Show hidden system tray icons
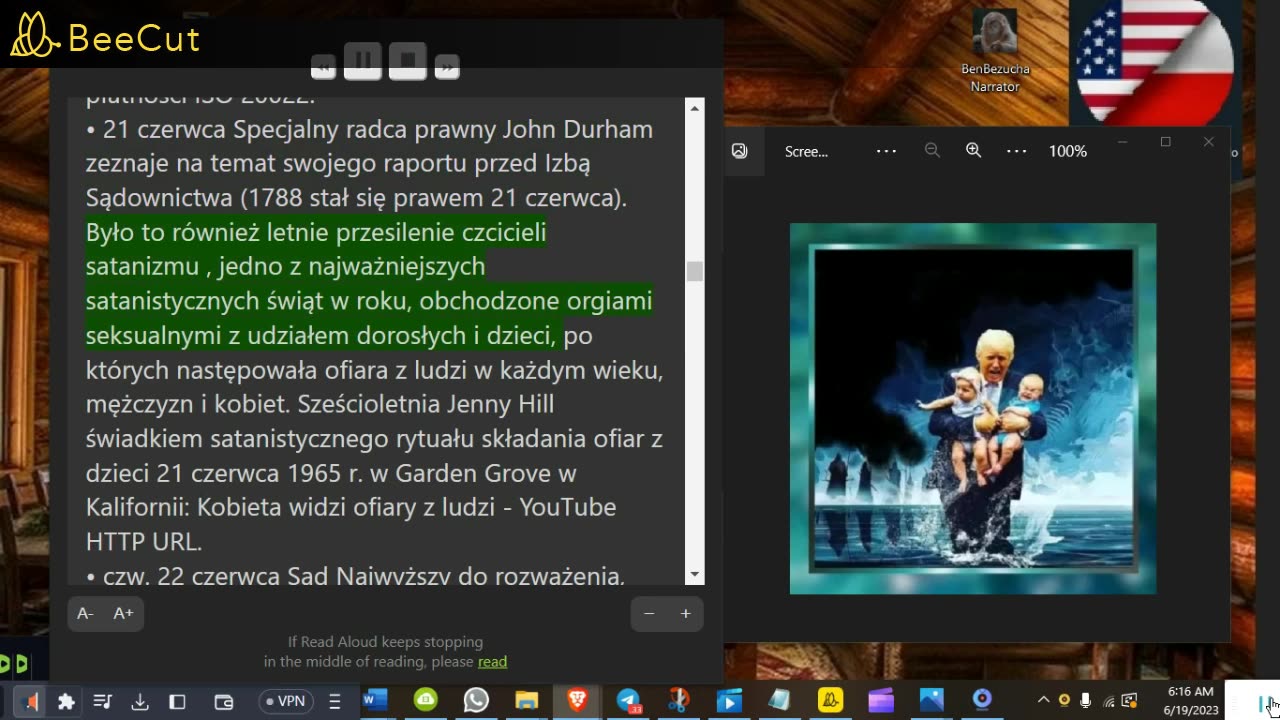 pyautogui.click(x=1043, y=701)
